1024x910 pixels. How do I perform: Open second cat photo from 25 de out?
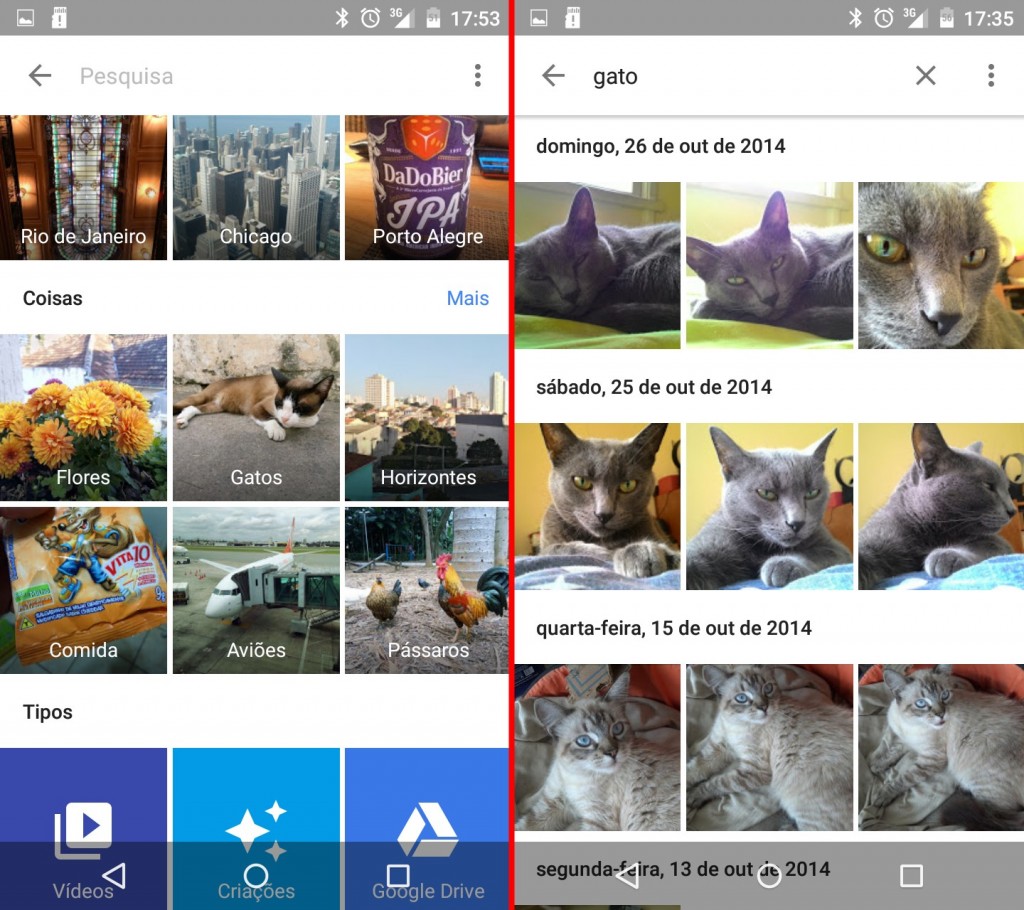click(769, 506)
